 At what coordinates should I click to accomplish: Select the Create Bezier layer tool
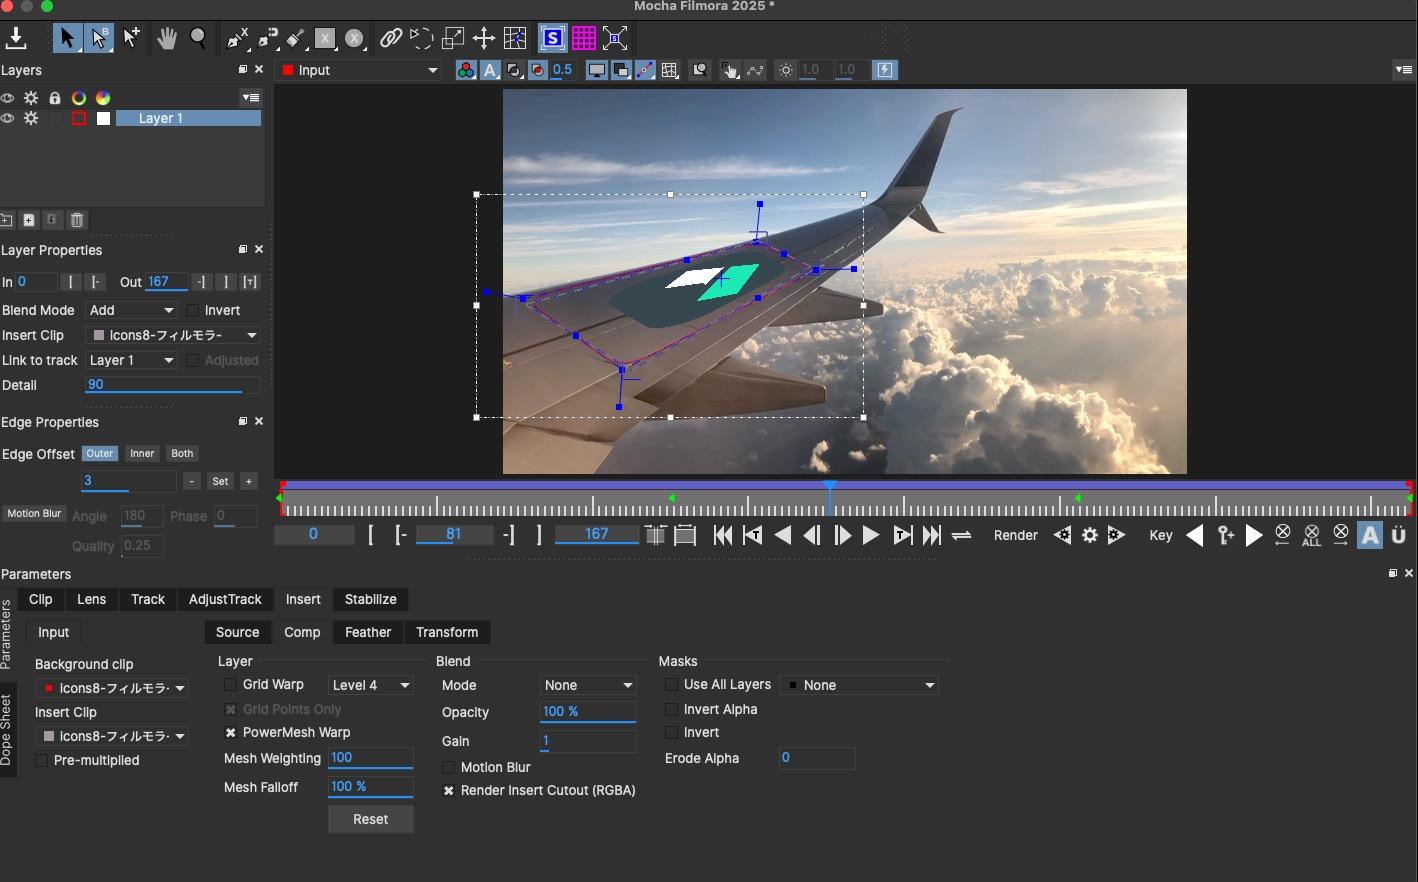[x=268, y=38]
